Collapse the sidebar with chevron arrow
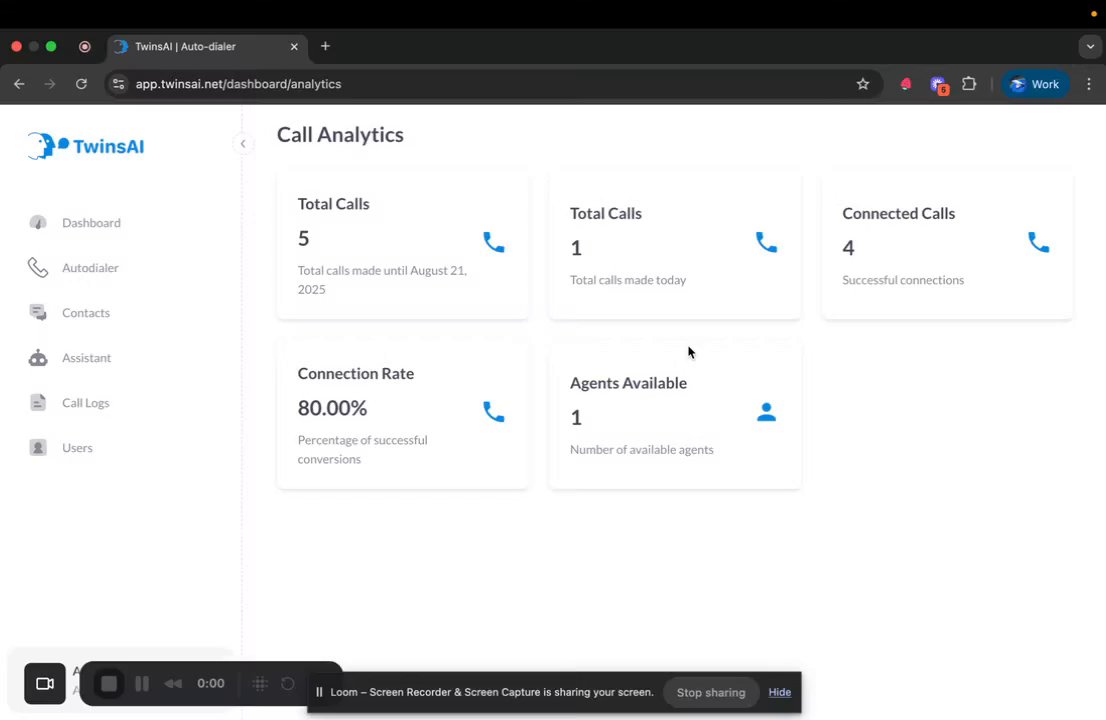1106x720 pixels. tap(242, 144)
